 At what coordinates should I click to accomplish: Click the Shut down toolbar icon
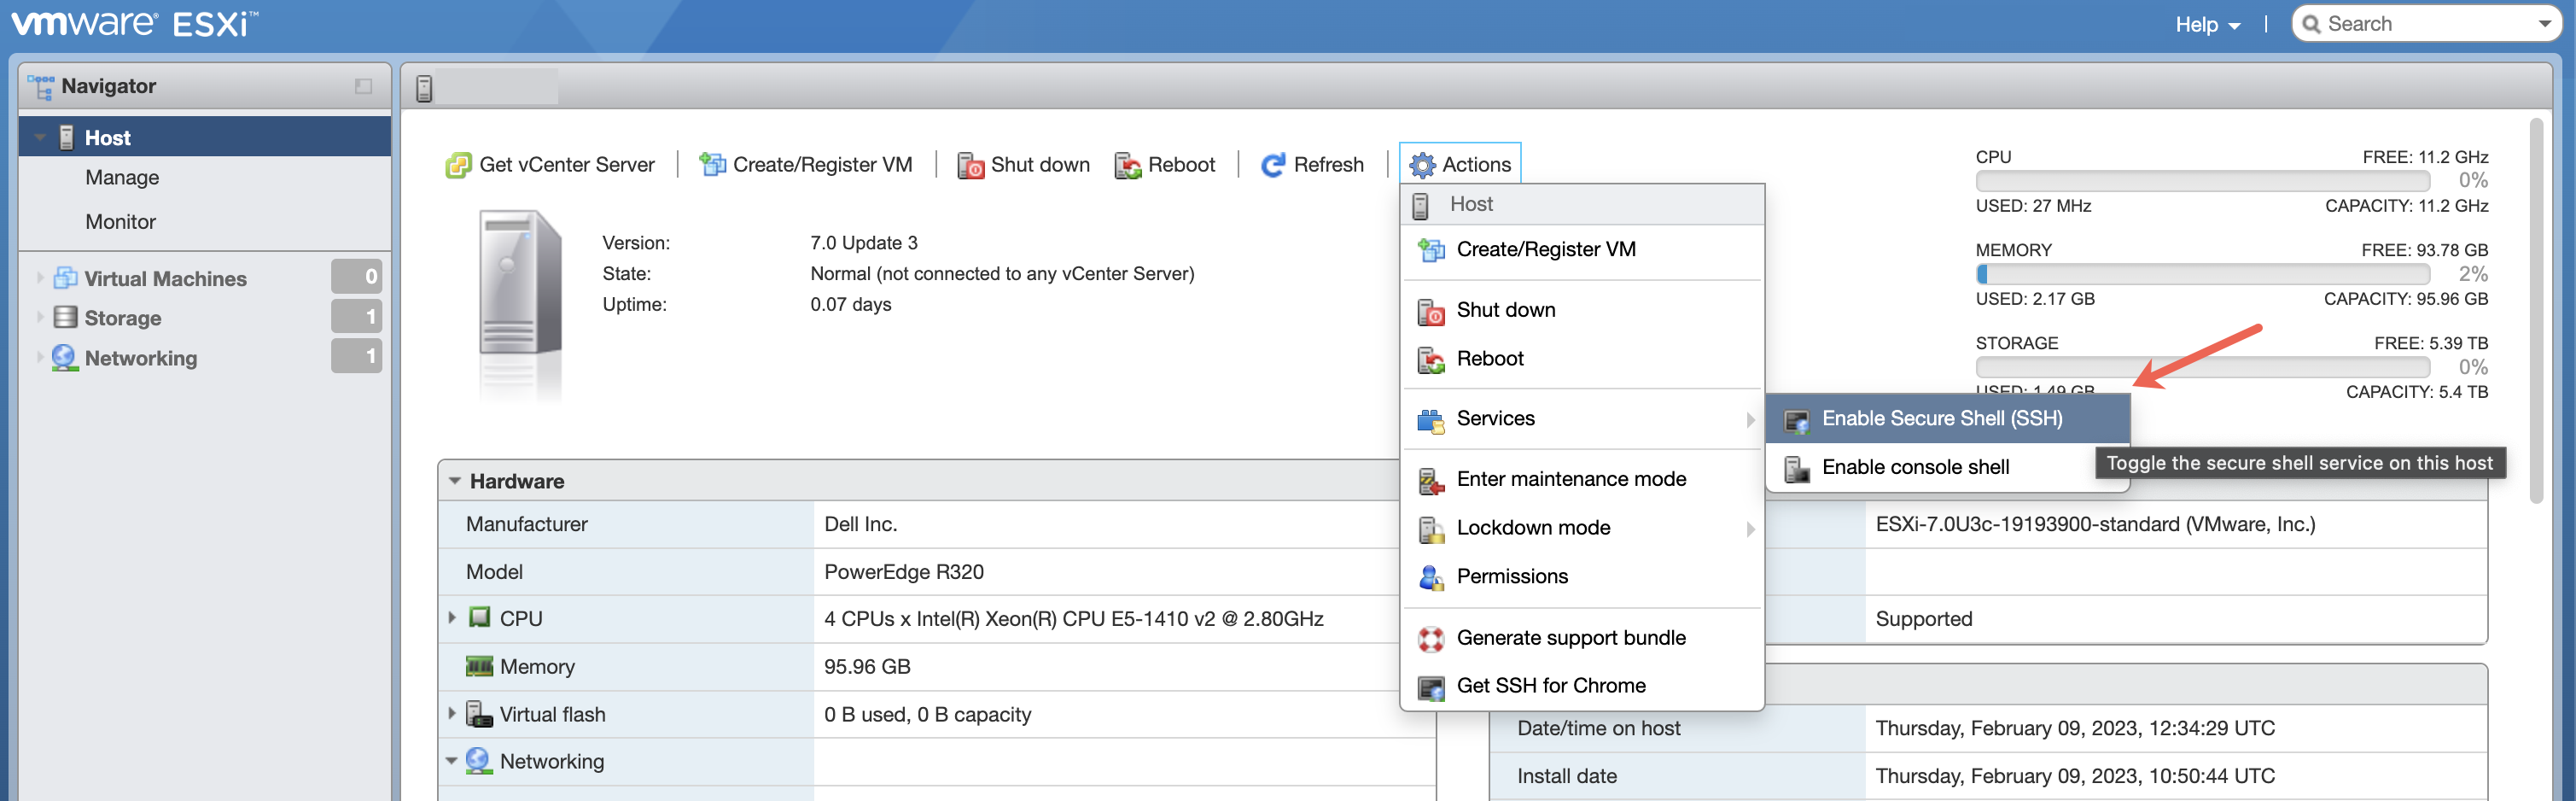970,165
